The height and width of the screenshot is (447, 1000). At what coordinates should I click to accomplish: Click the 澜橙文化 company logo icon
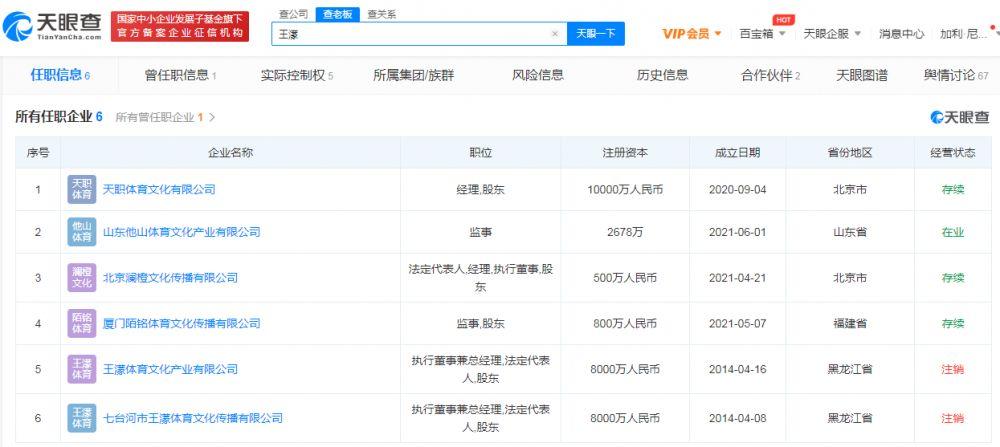click(x=82, y=278)
